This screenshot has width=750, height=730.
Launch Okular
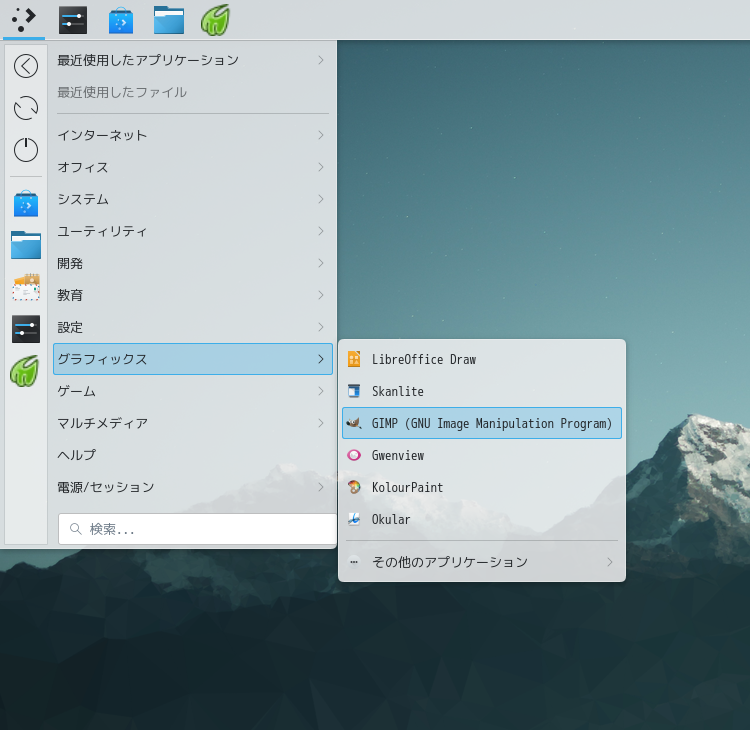point(482,519)
